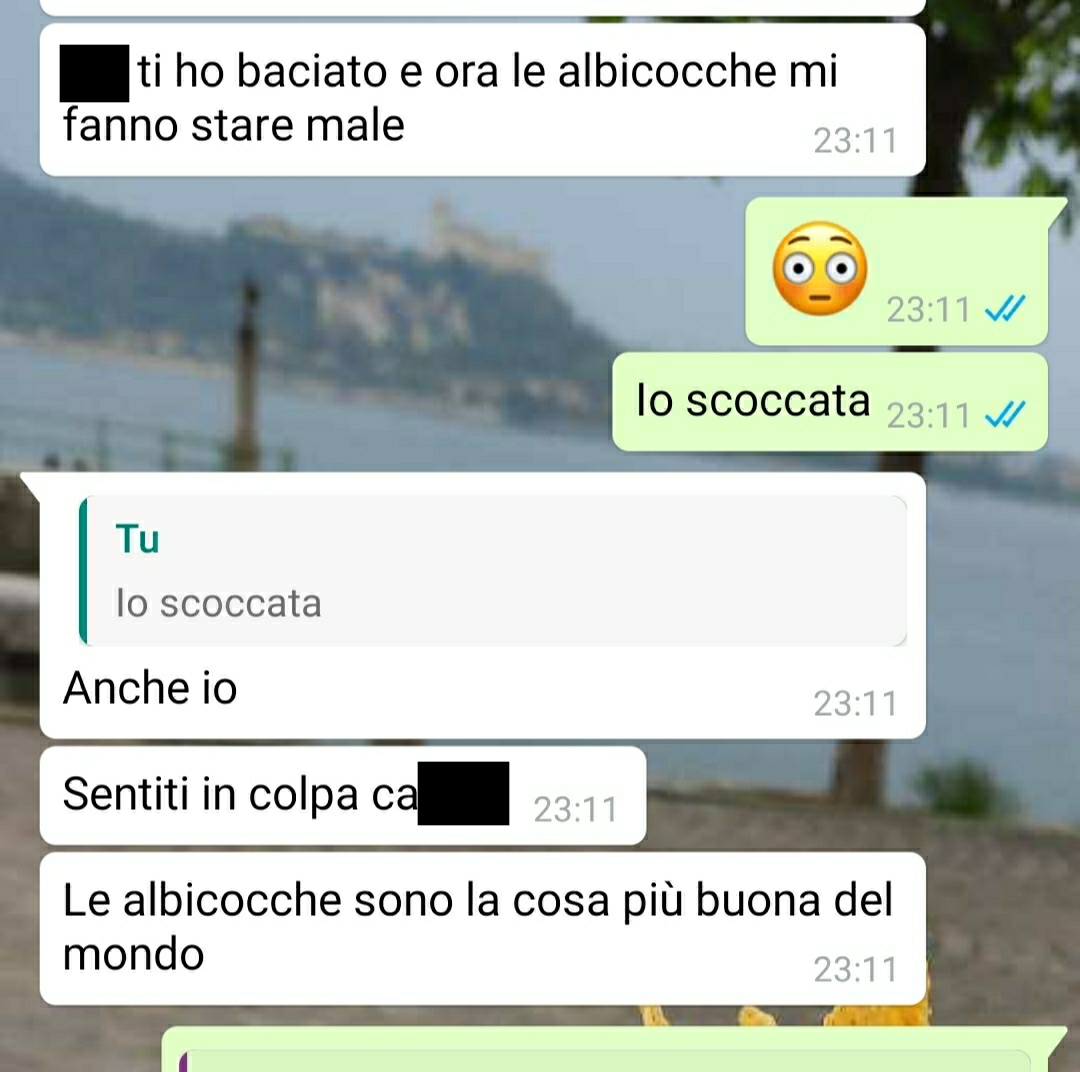Tap the blue double checkmarks beside the emoji
This screenshot has height=1072, width=1080.
pos(1005,309)
